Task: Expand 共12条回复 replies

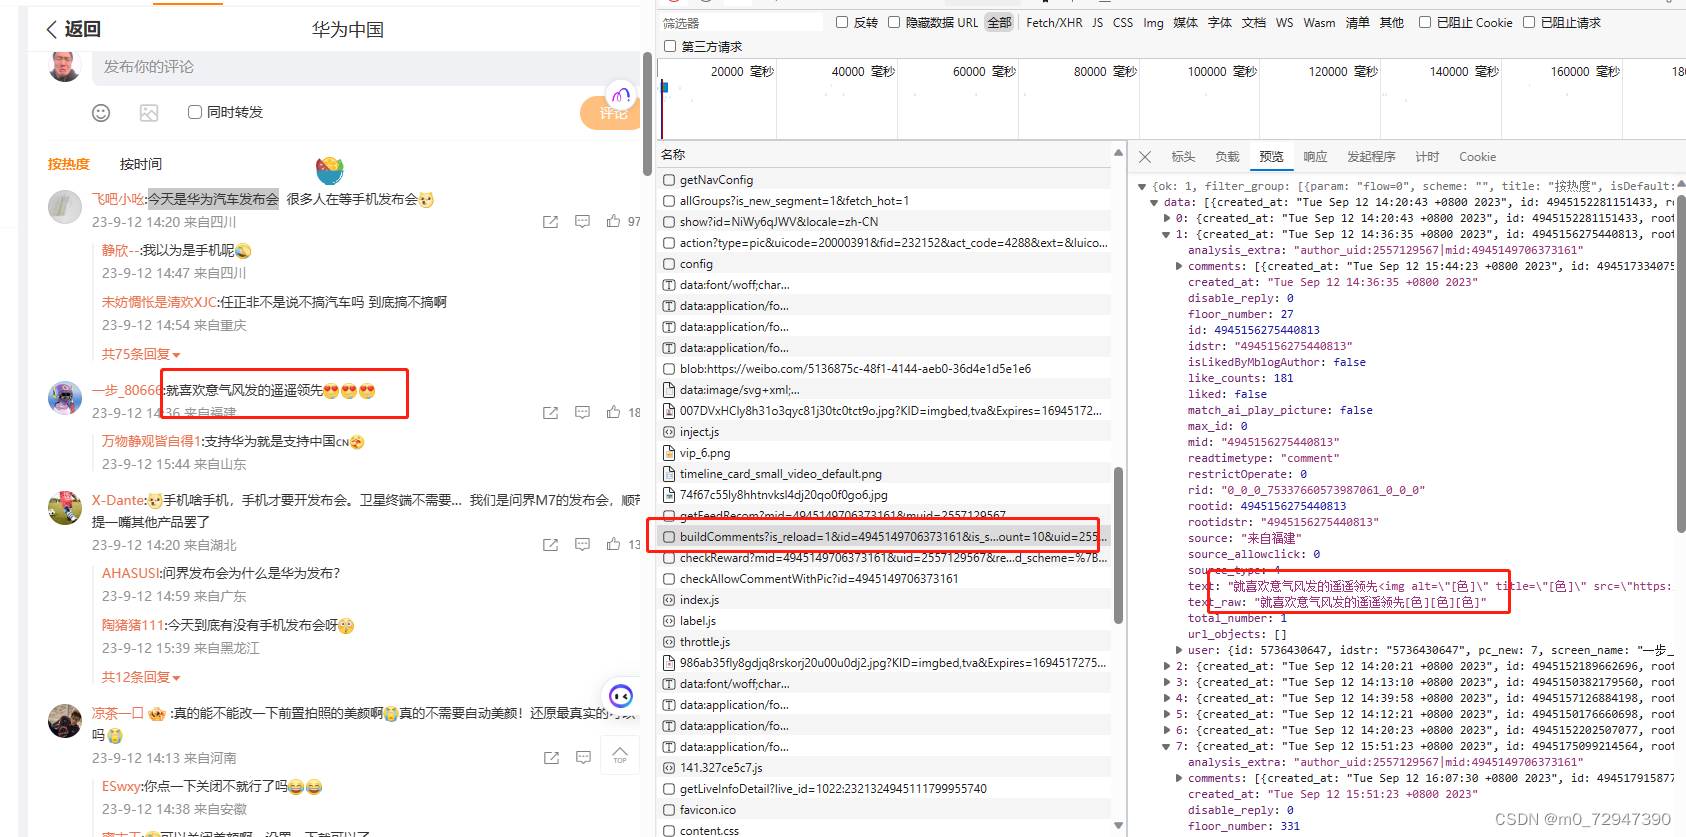Action: [141, 677]
